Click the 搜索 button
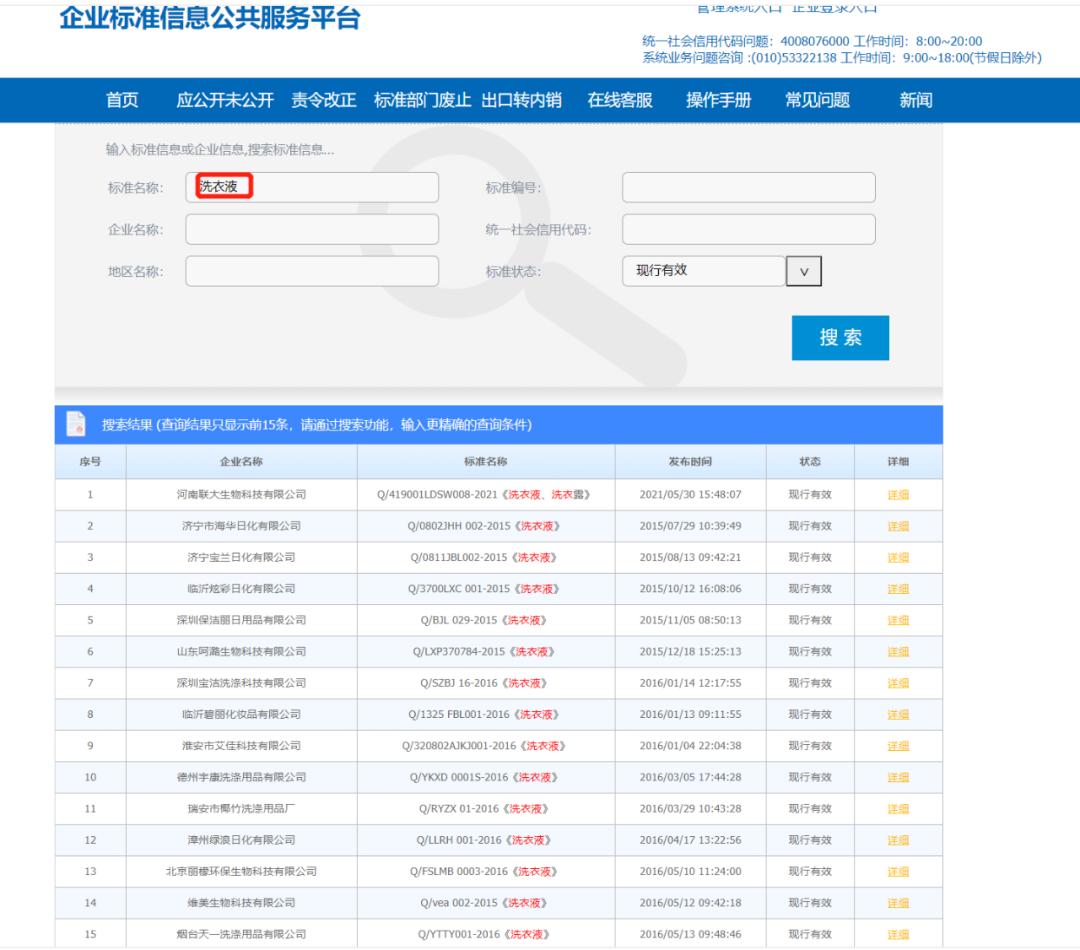 click(x=840, y=338)
